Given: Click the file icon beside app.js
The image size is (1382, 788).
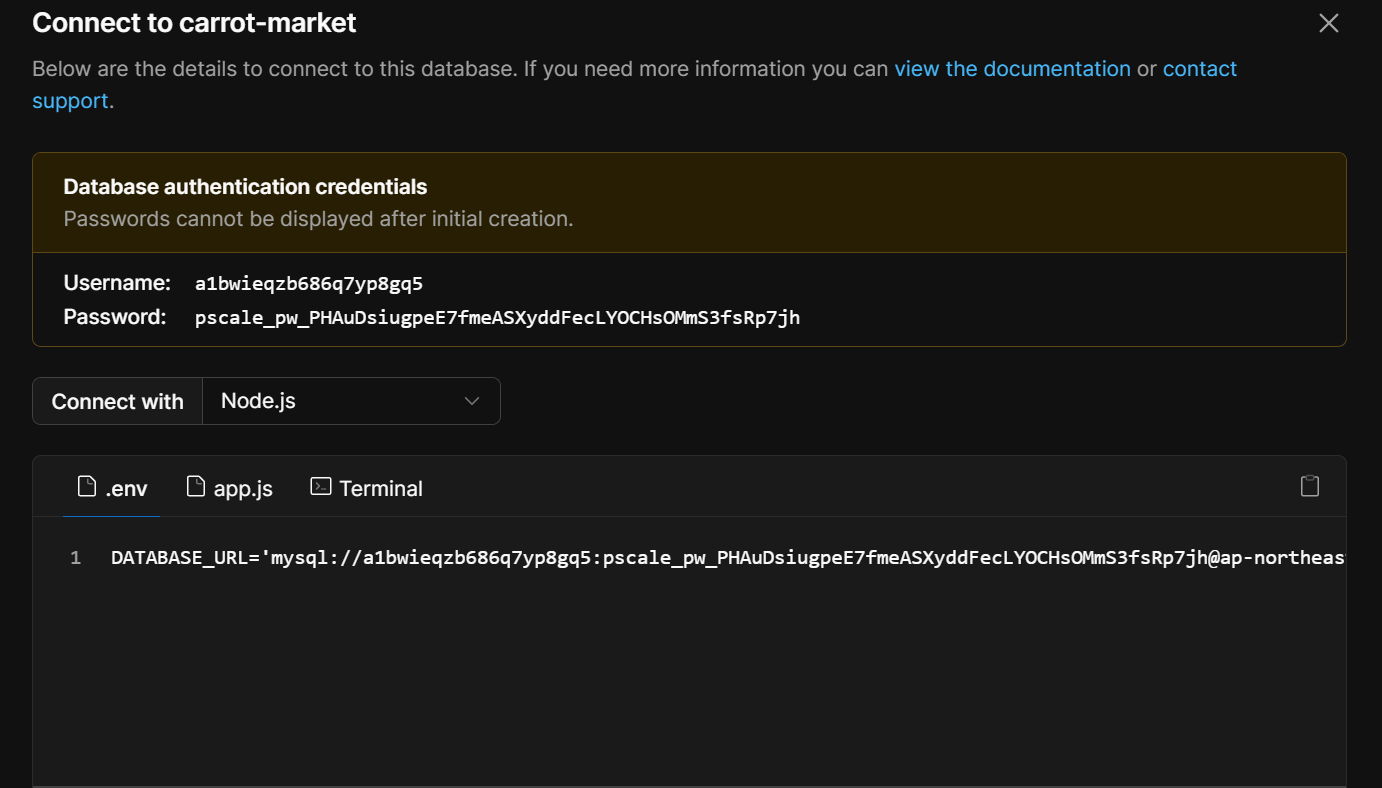Looking at the screenshot, I should pyautogui.click(x=196, y=487).
